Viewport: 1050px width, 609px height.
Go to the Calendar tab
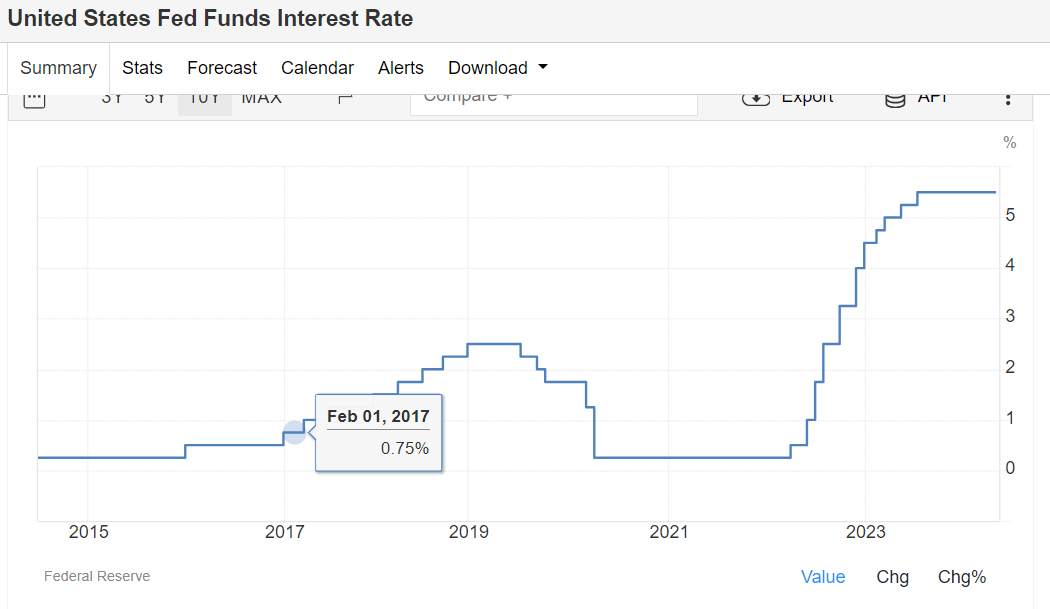[317, 68]
